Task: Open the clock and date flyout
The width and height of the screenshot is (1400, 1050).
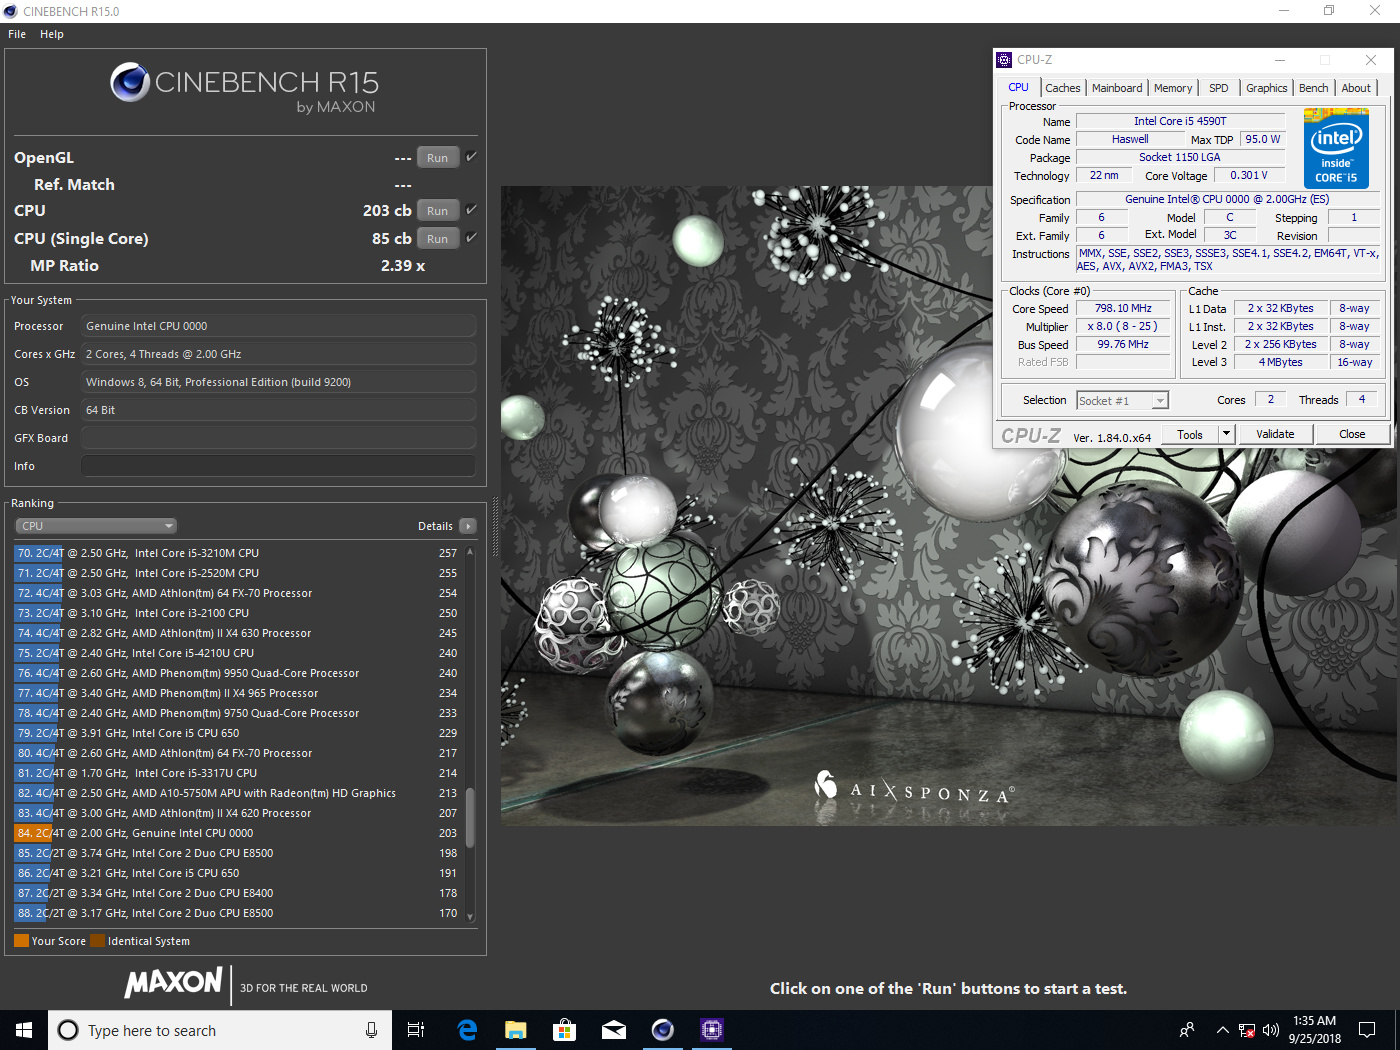Action: click(x=1314, y=1030)
